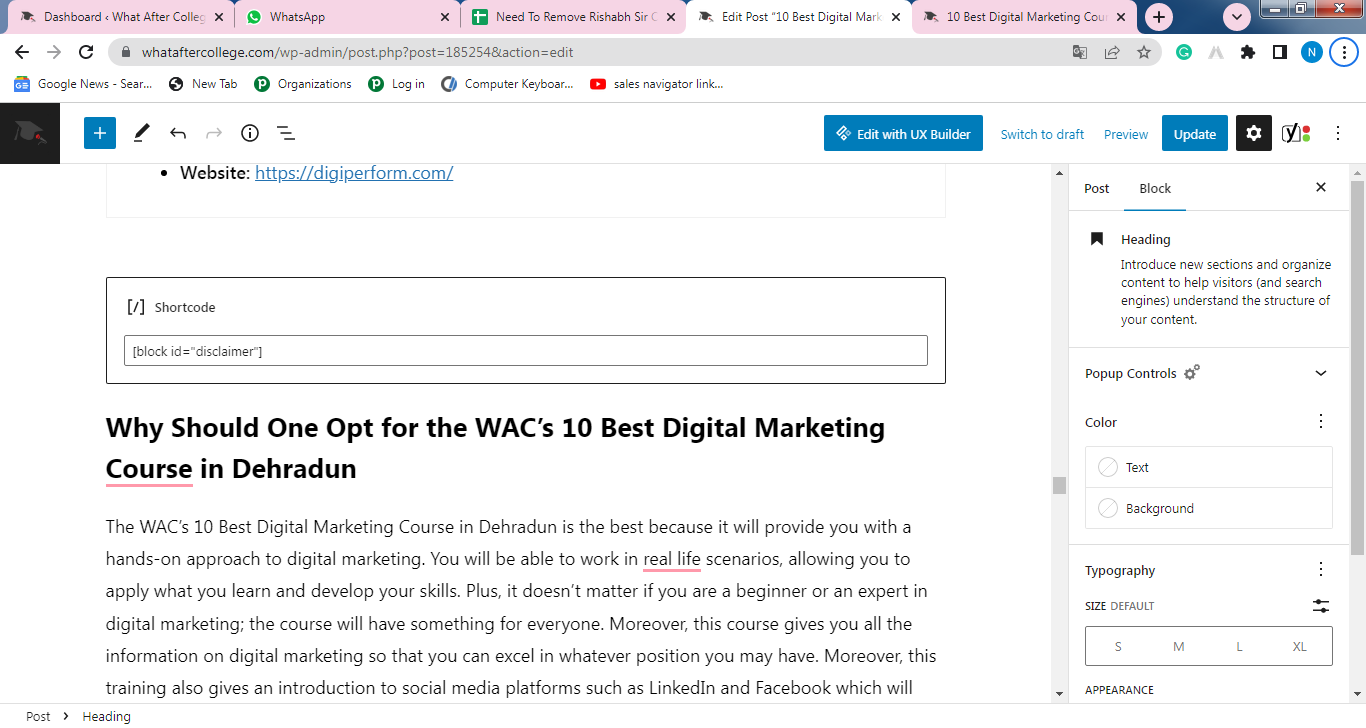Open the Yoast SEO icon
Image resolution: width=1366 pixels, height=728 pixels.
coord(1296,133)
